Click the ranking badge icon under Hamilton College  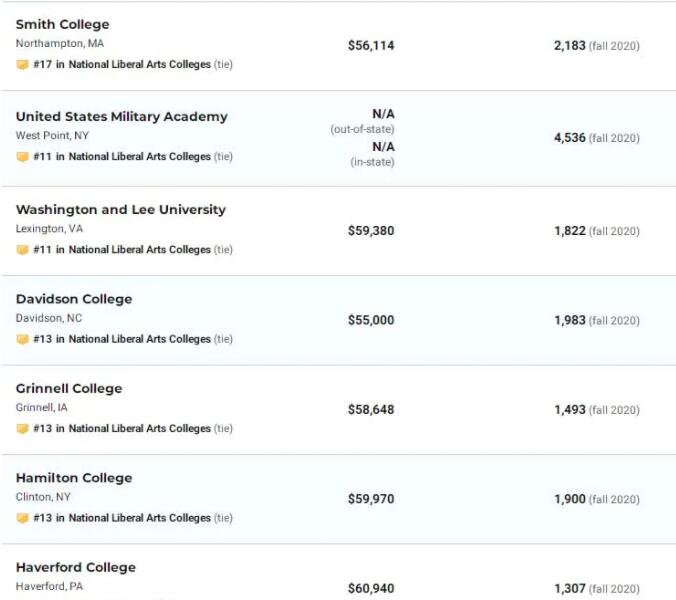[22, 518]
